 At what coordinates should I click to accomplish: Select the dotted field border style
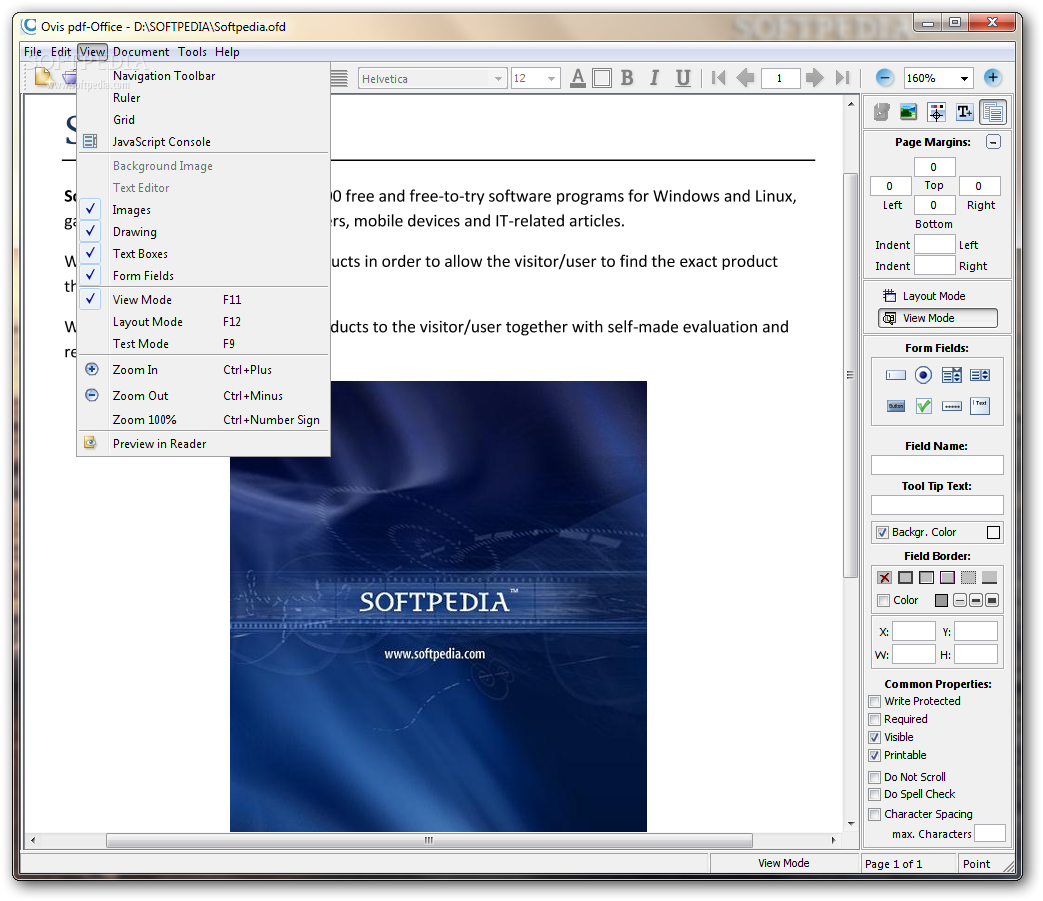click(x=968, y=578)
